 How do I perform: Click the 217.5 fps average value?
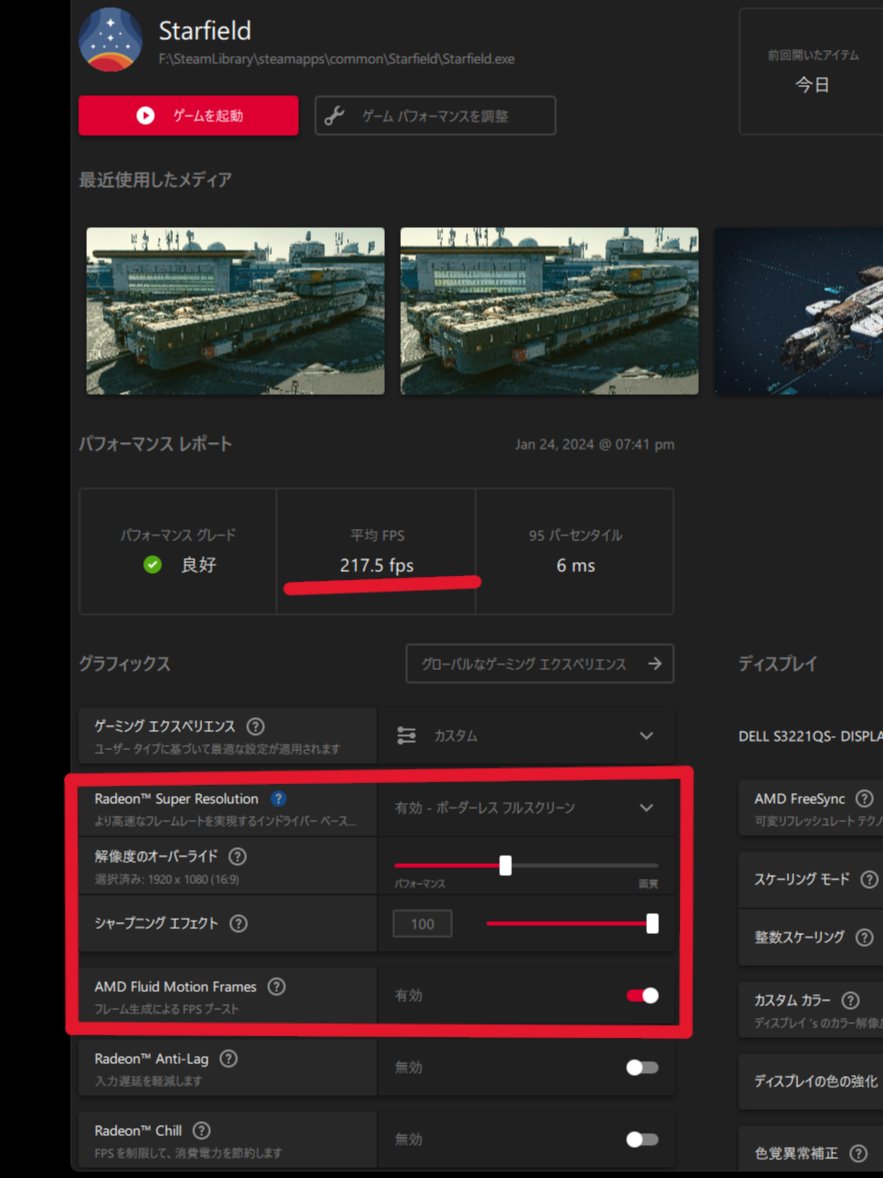tap(376, 565)
